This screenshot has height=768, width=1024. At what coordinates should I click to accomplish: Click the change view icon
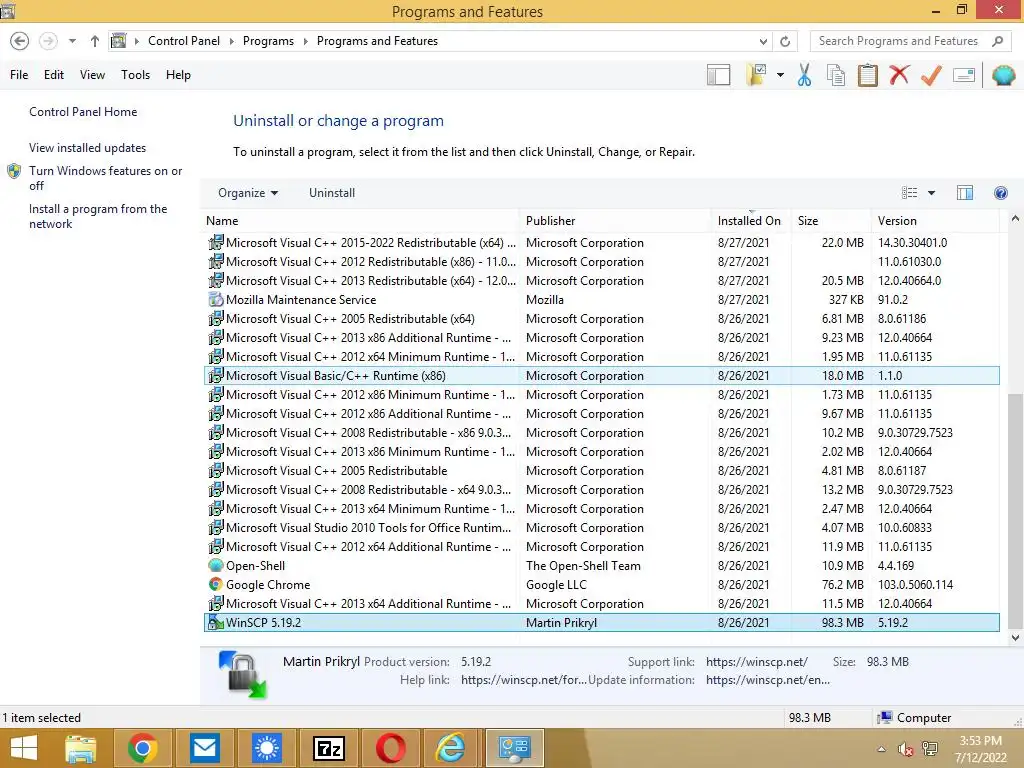[909, 193]
